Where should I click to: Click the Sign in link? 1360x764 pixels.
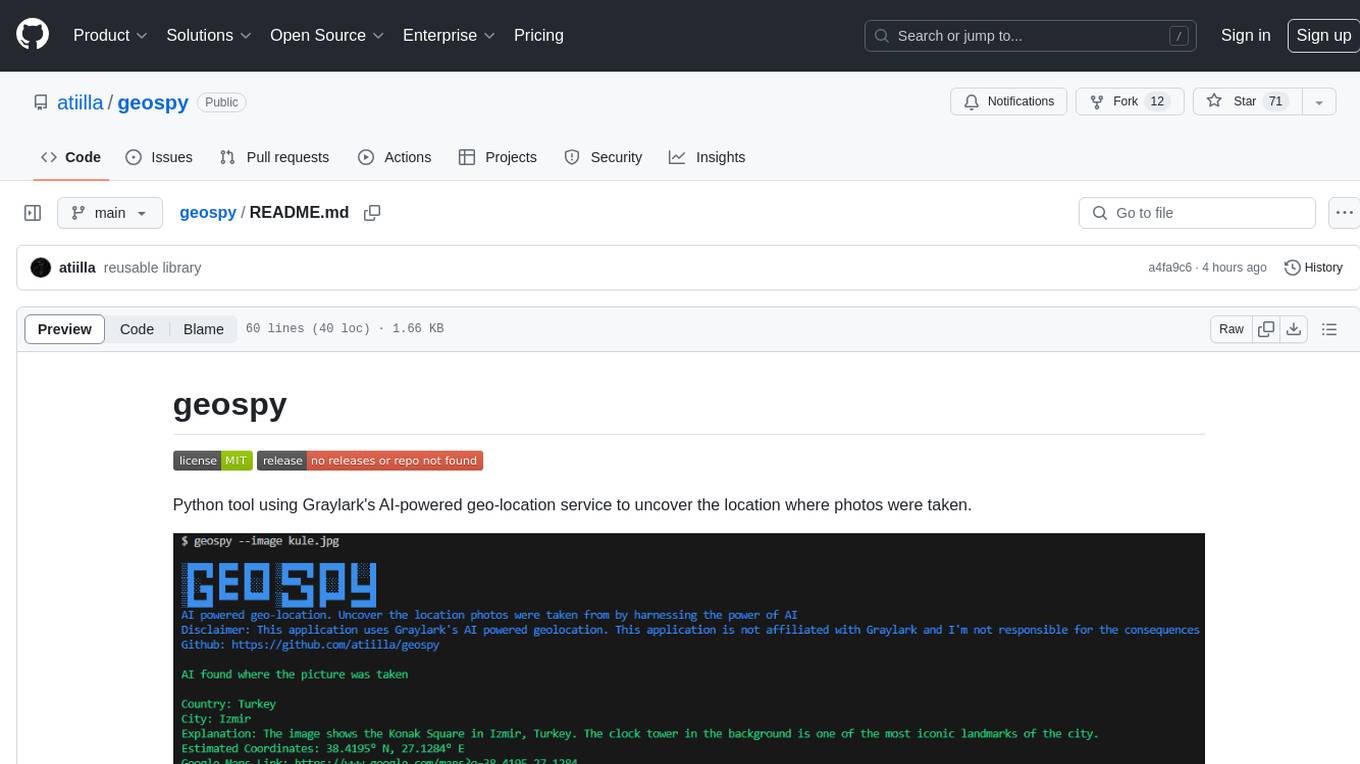tap(1245, 35)
